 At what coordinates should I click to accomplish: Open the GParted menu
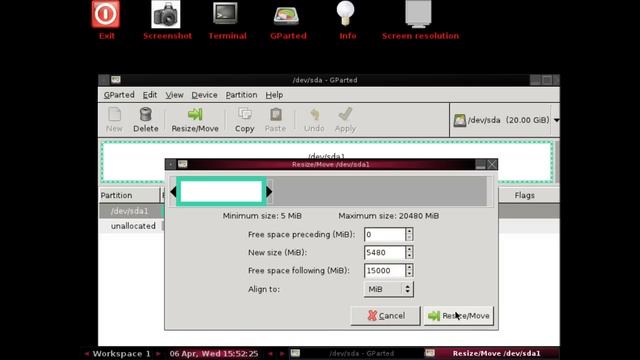pyautogui.click(x=119, y=95)
